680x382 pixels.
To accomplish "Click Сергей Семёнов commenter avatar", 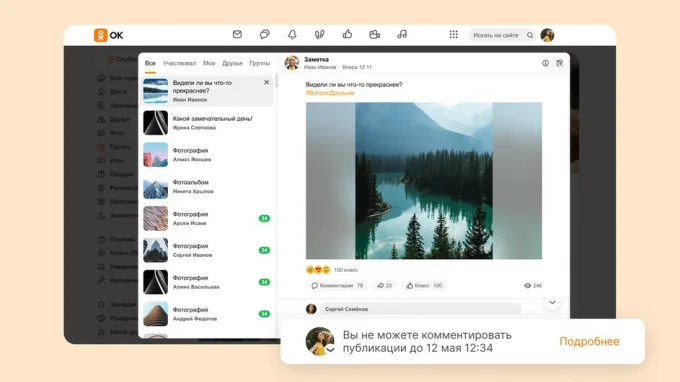I will [x=311, y=309].
